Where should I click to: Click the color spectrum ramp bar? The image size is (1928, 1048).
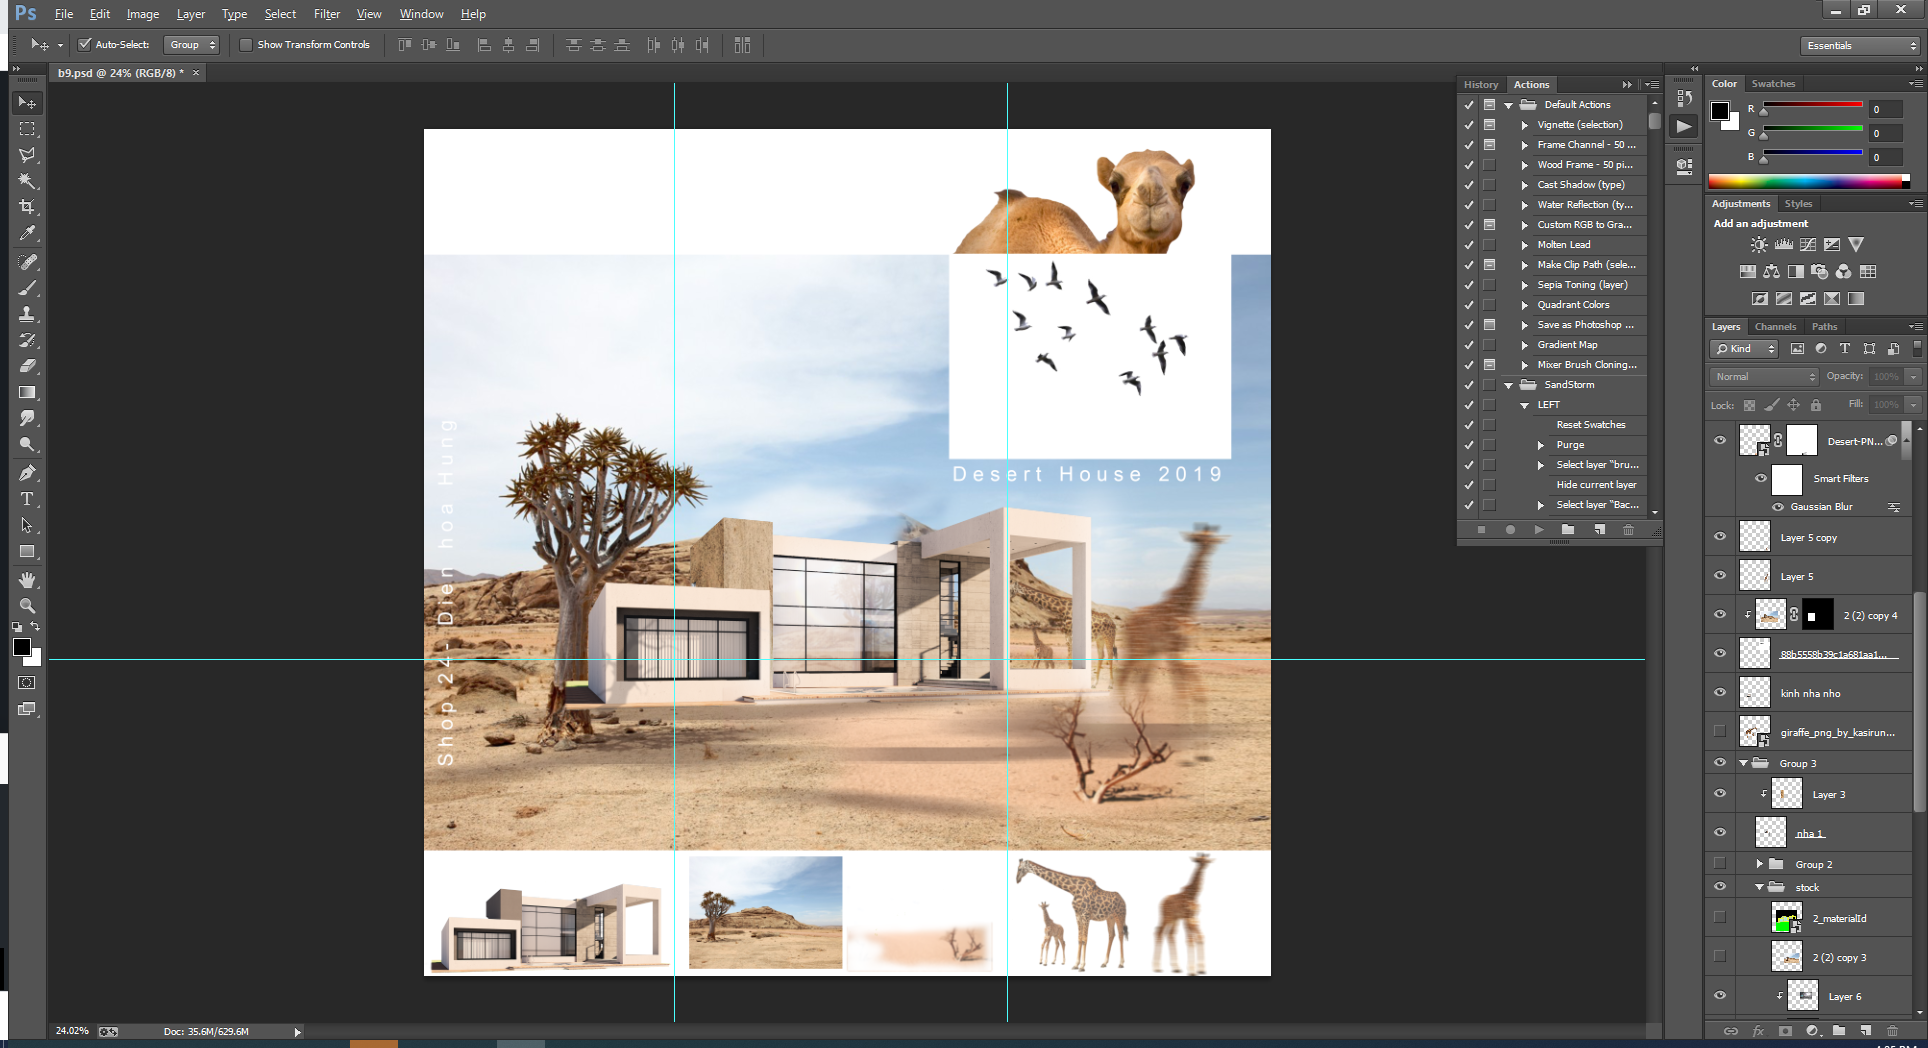(1807, 182)
